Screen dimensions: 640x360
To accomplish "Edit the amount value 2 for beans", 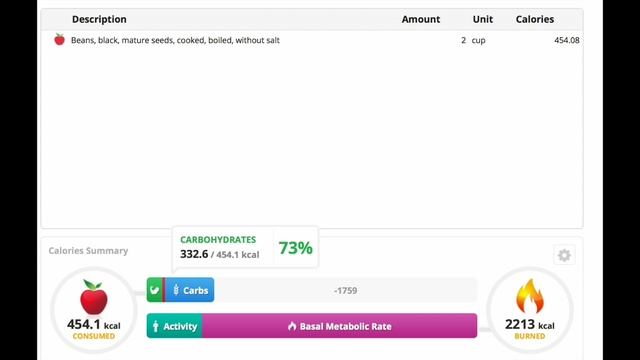I will 463,40.
